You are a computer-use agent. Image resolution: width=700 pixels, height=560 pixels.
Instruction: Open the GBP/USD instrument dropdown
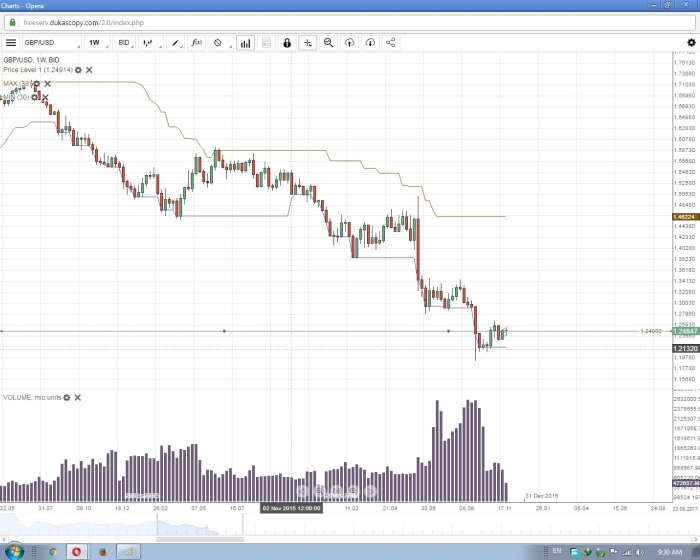pyautogui.click(x=52, y=43)
